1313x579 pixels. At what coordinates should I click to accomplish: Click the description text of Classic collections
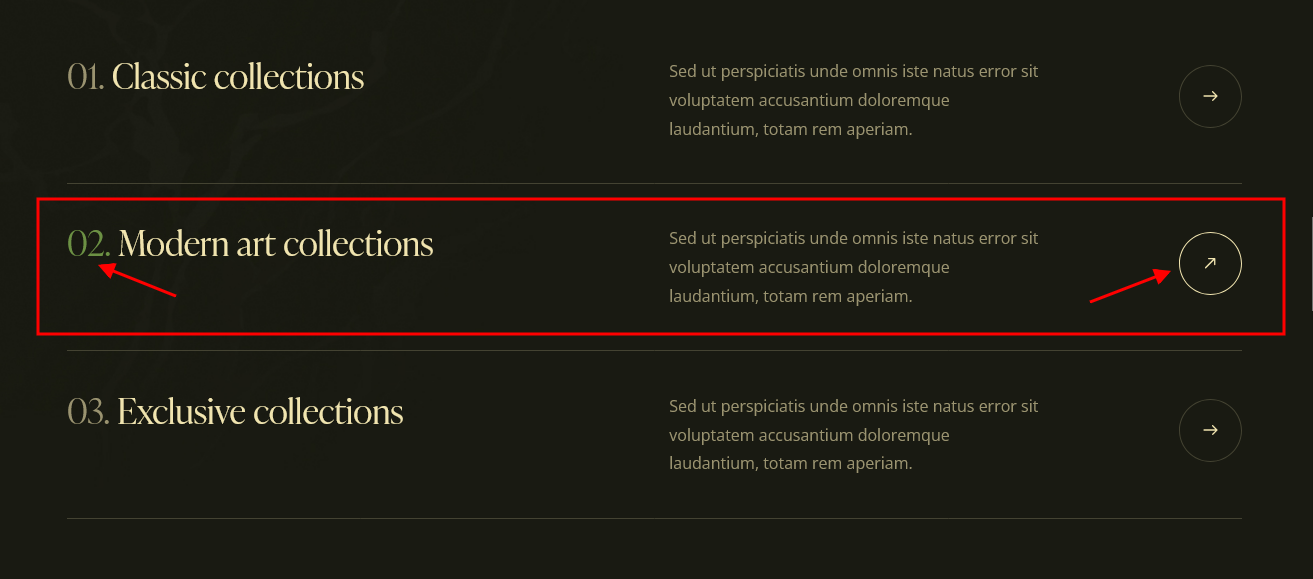[854, 100]
